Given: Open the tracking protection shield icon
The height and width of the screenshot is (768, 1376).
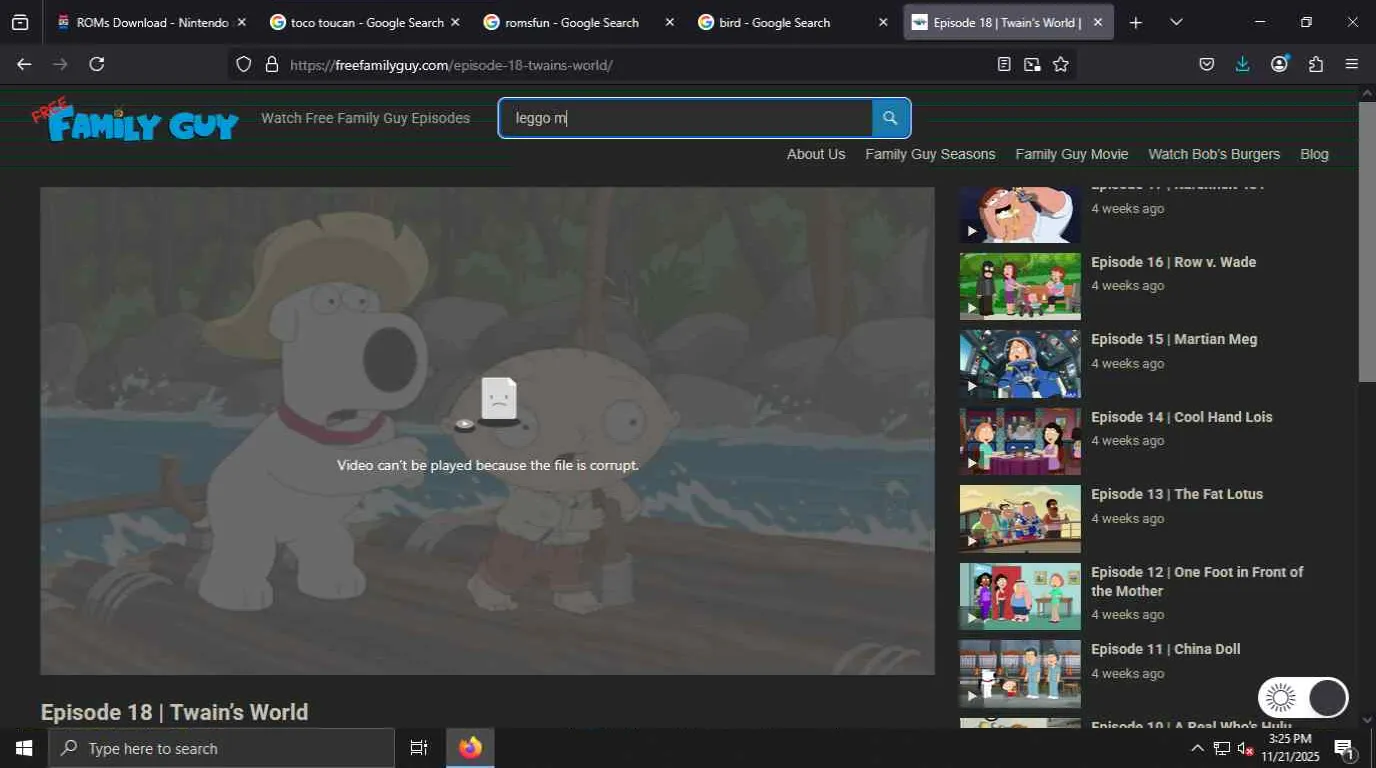Looking at the screenshot, I should tap(244, 64).
